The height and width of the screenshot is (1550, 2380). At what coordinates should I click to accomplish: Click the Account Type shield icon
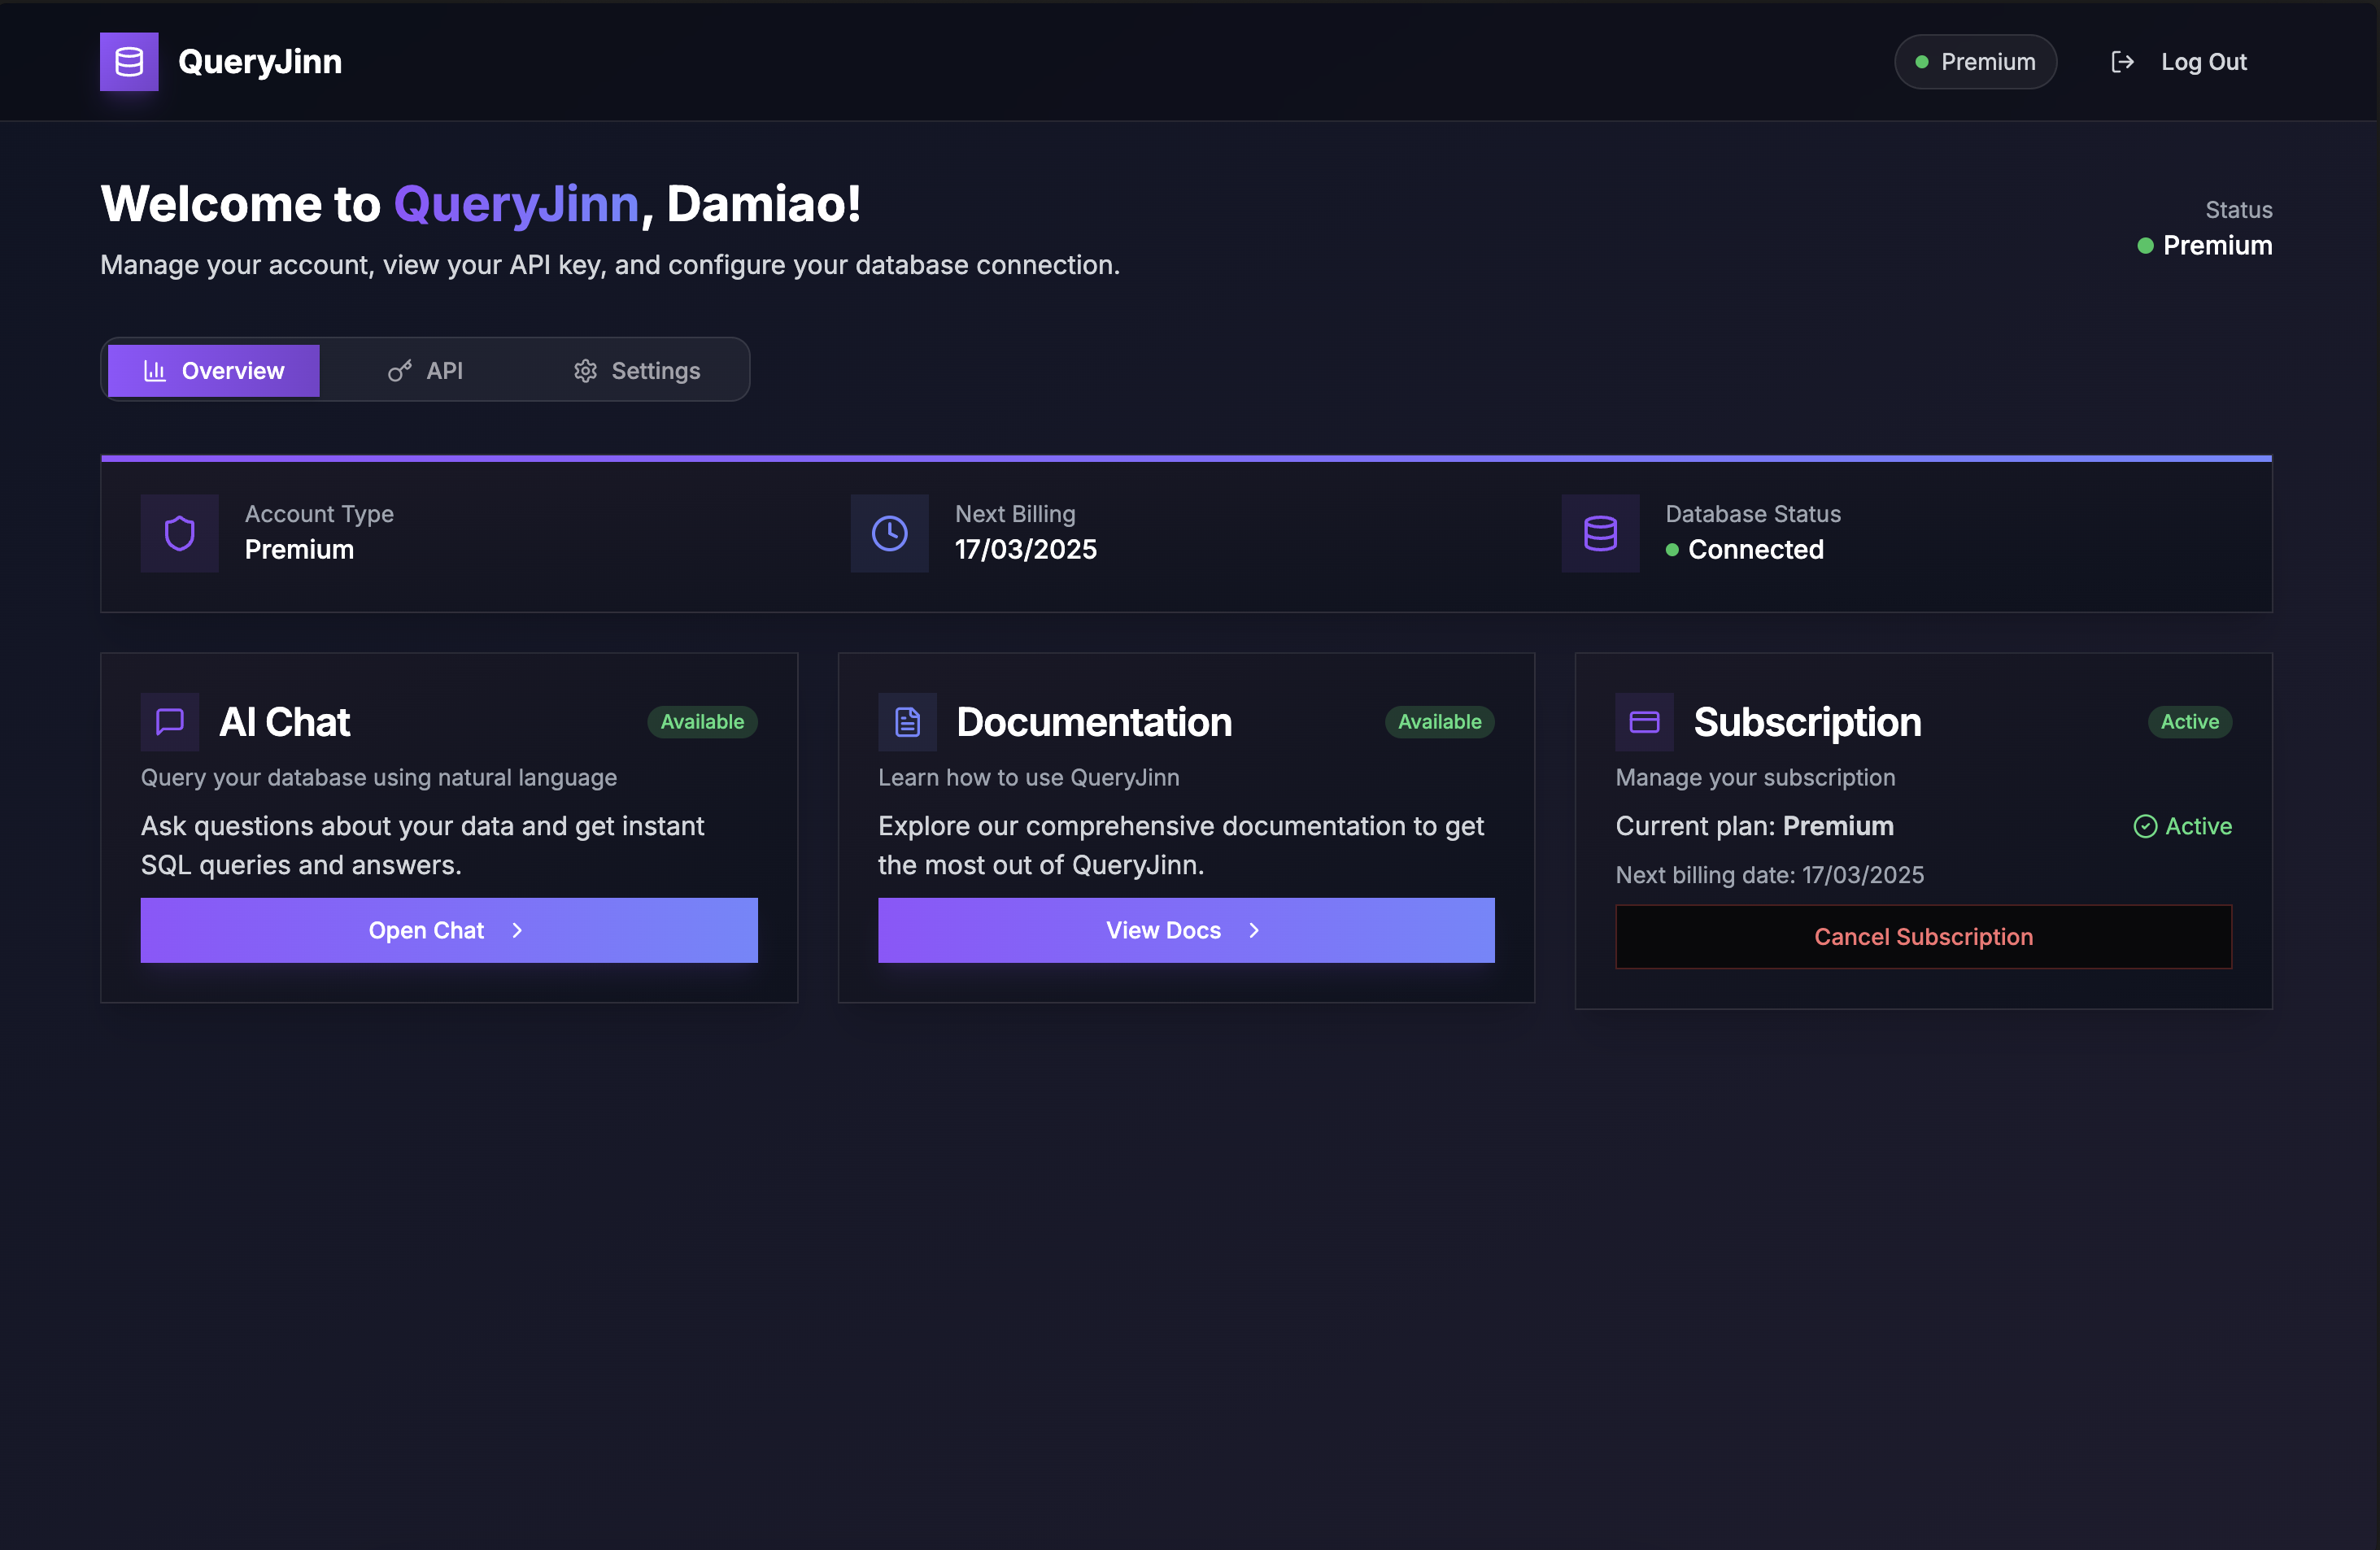180,533
